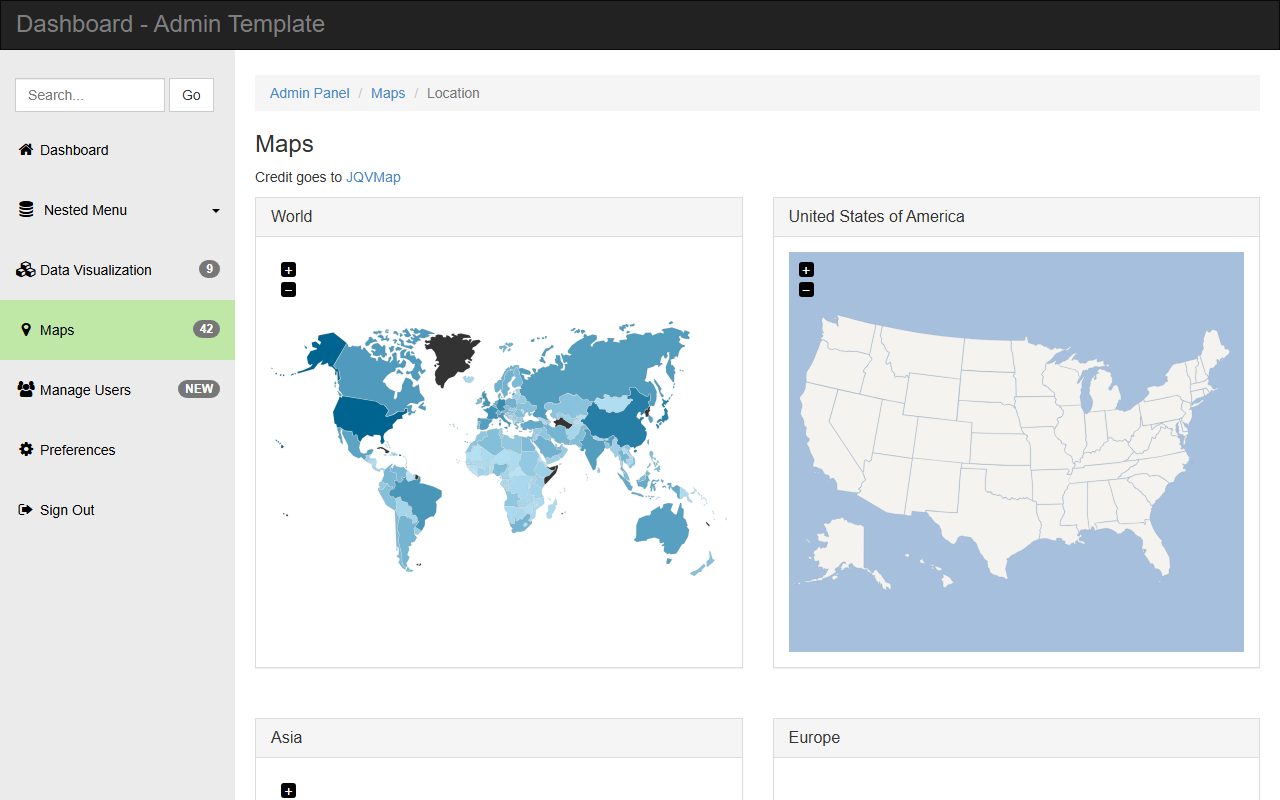
Task: Click the Dashboard home icon
Action: pyautogui.click(x=26, y=150)
